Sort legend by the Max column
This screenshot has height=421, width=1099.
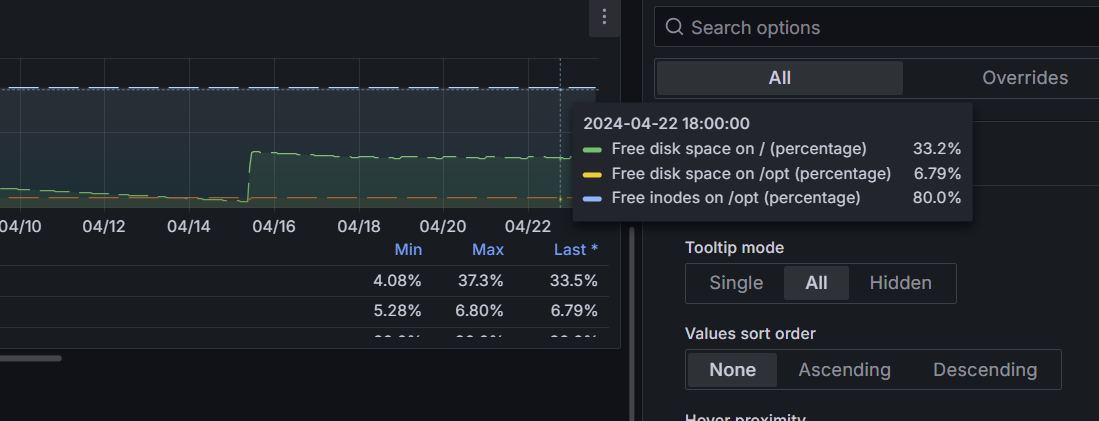[x=488, y=250]
